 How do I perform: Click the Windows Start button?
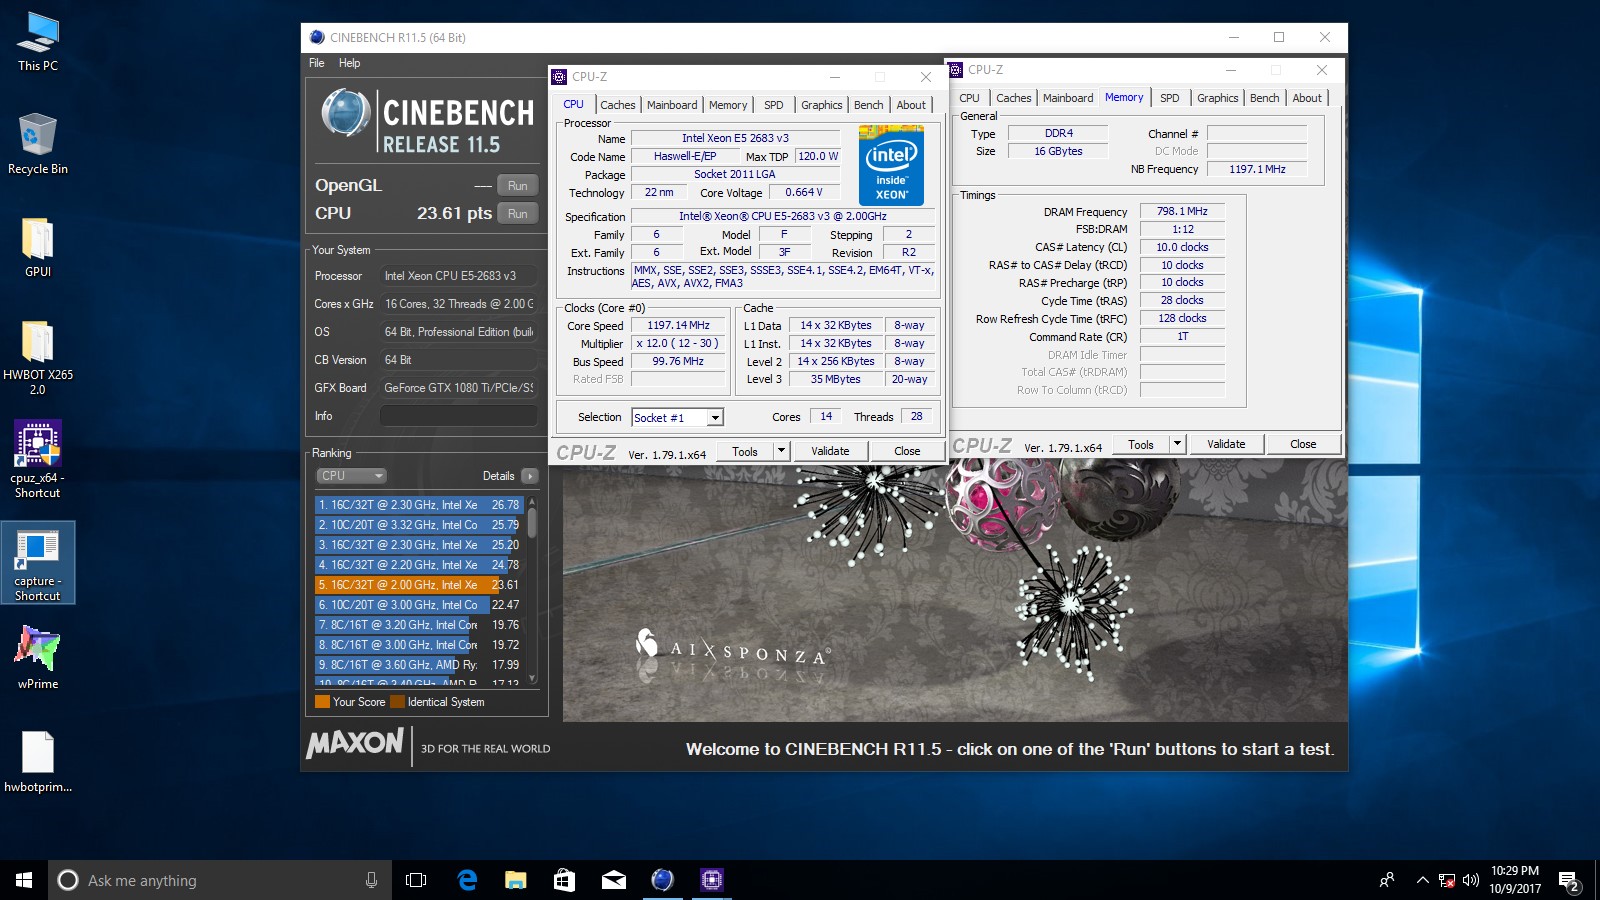[24, 880]
